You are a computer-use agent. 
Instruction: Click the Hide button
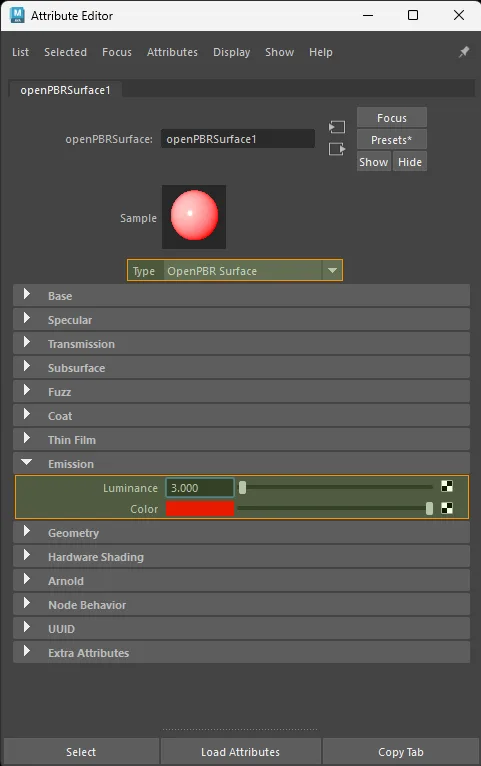tap(410, 162)
